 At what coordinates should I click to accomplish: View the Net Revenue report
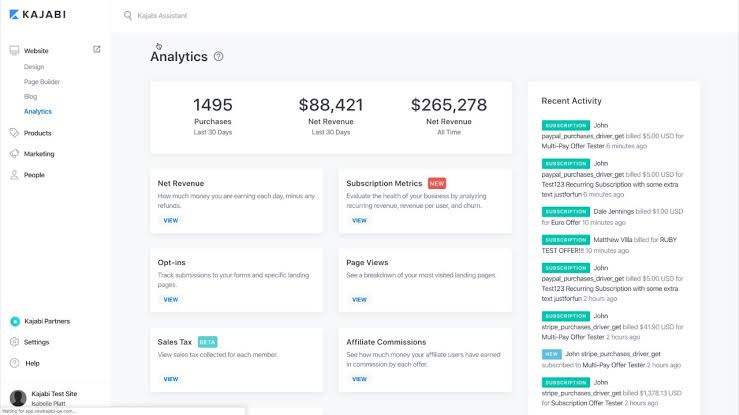click(x=171, y=220)
